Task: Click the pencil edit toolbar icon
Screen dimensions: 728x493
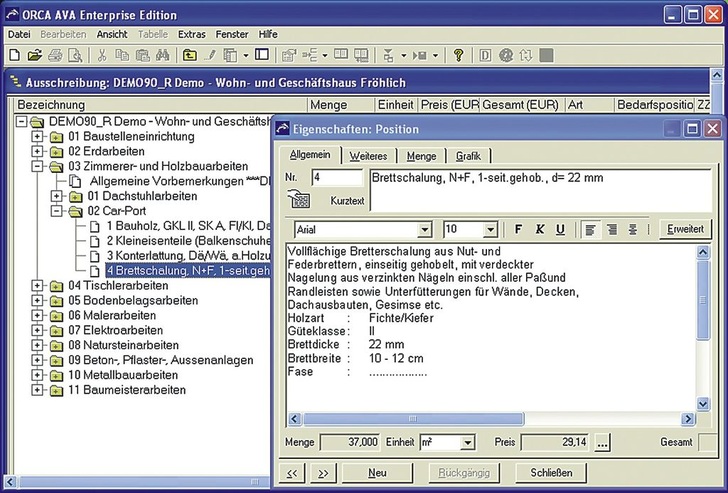Action: (210, 55)
